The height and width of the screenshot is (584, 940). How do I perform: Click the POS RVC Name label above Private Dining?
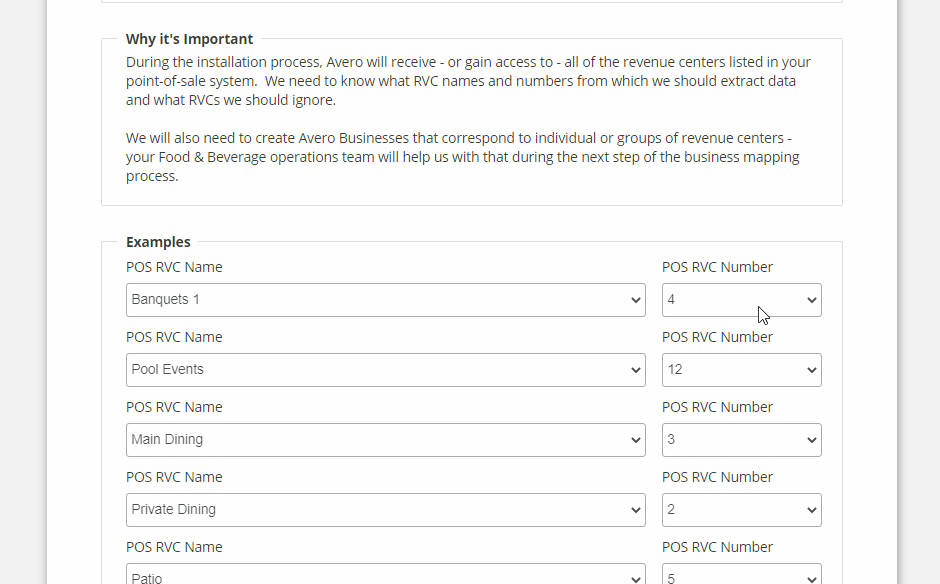(x=174, y=477)
